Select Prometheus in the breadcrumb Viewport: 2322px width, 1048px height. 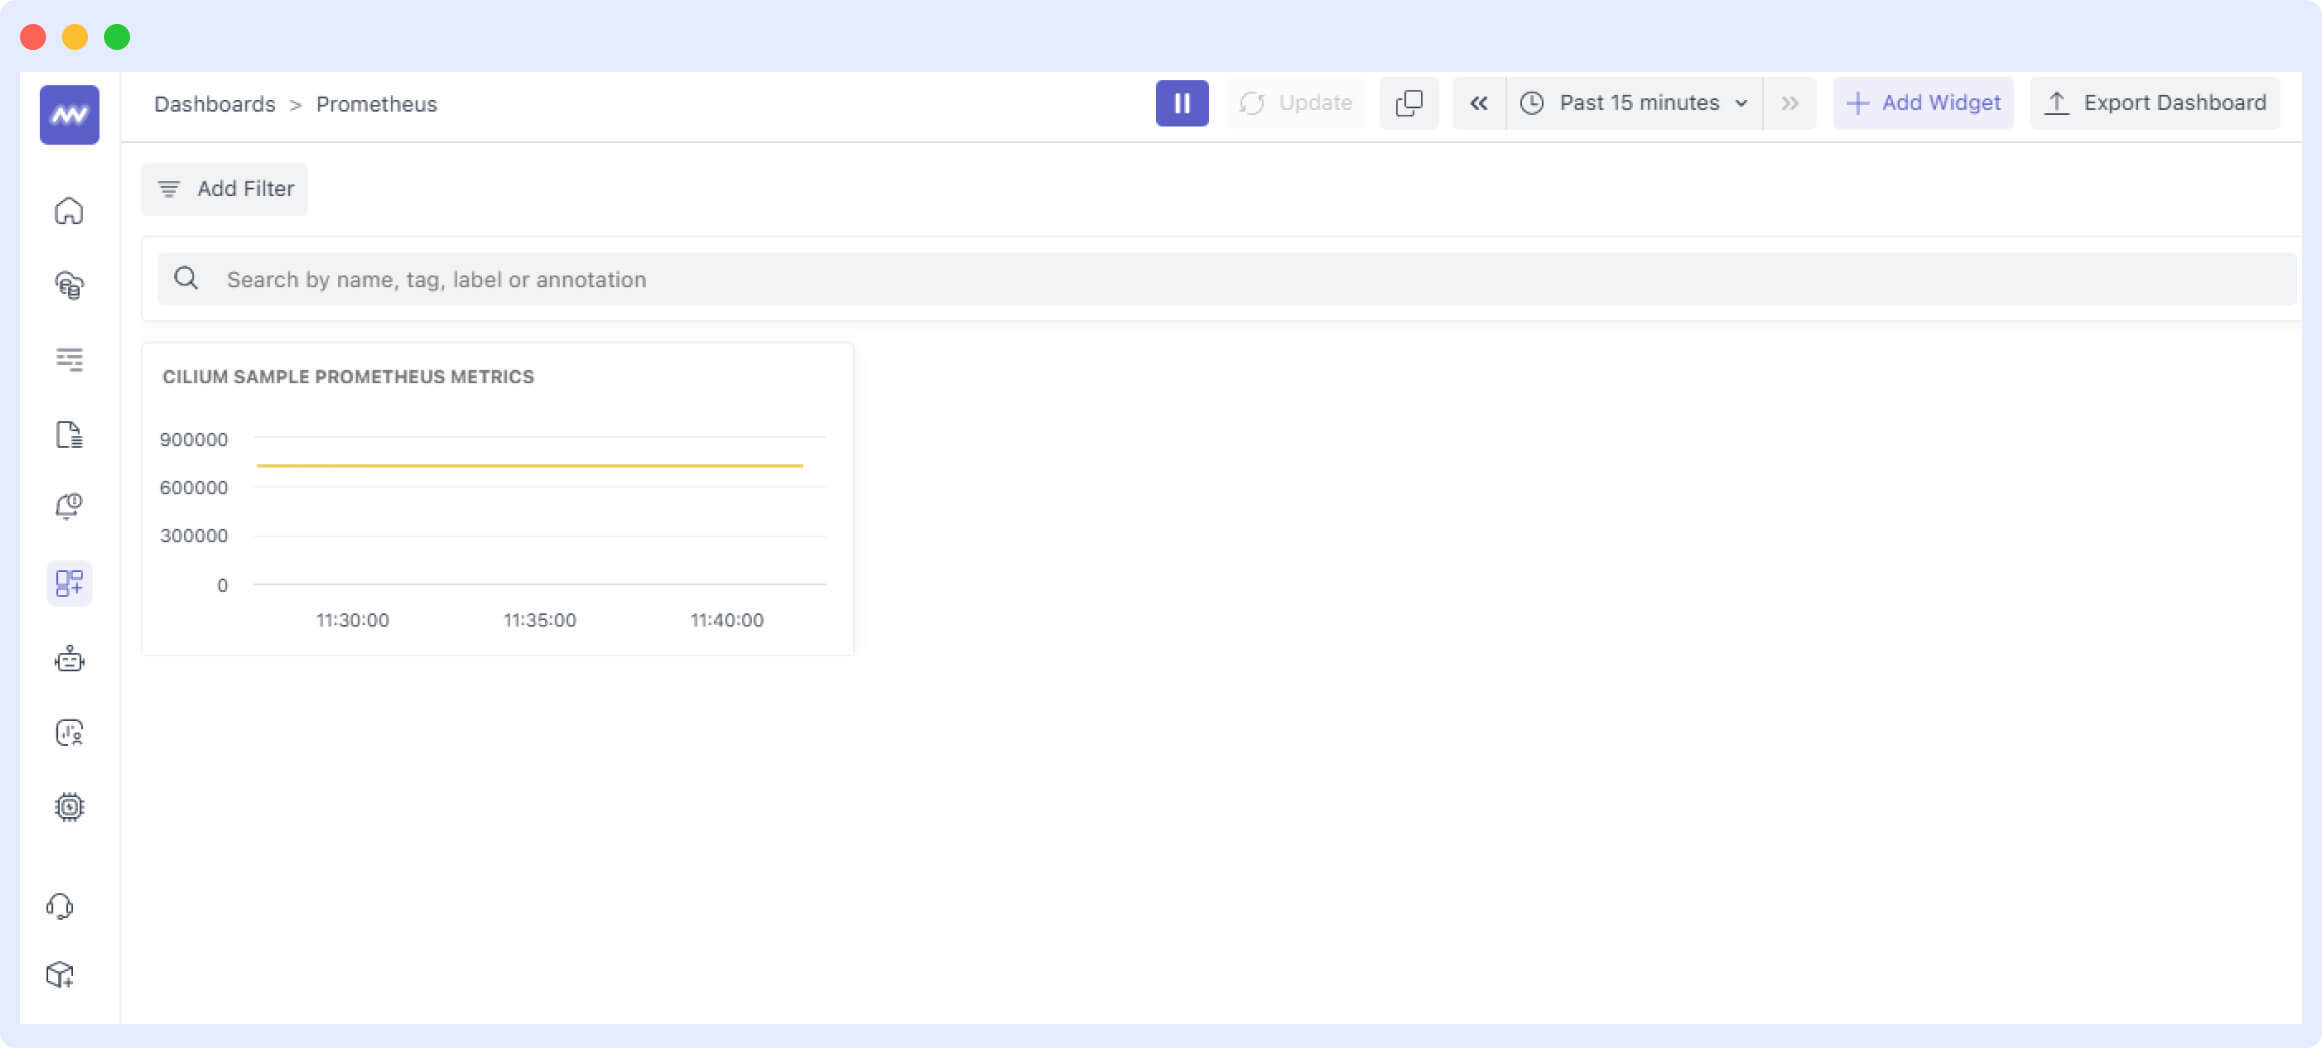tap(376, 103)
